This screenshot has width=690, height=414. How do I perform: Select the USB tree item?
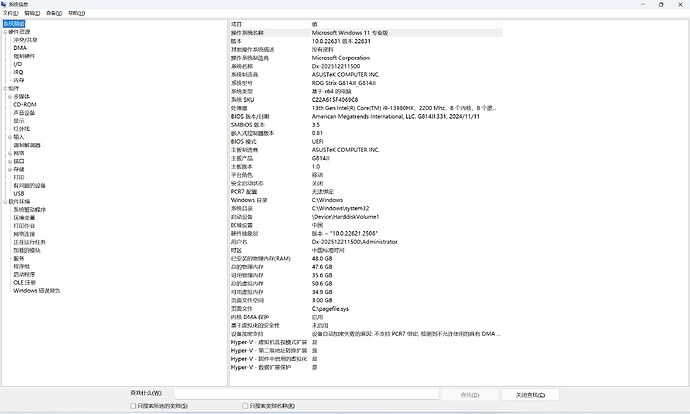(x=19, y=193)
